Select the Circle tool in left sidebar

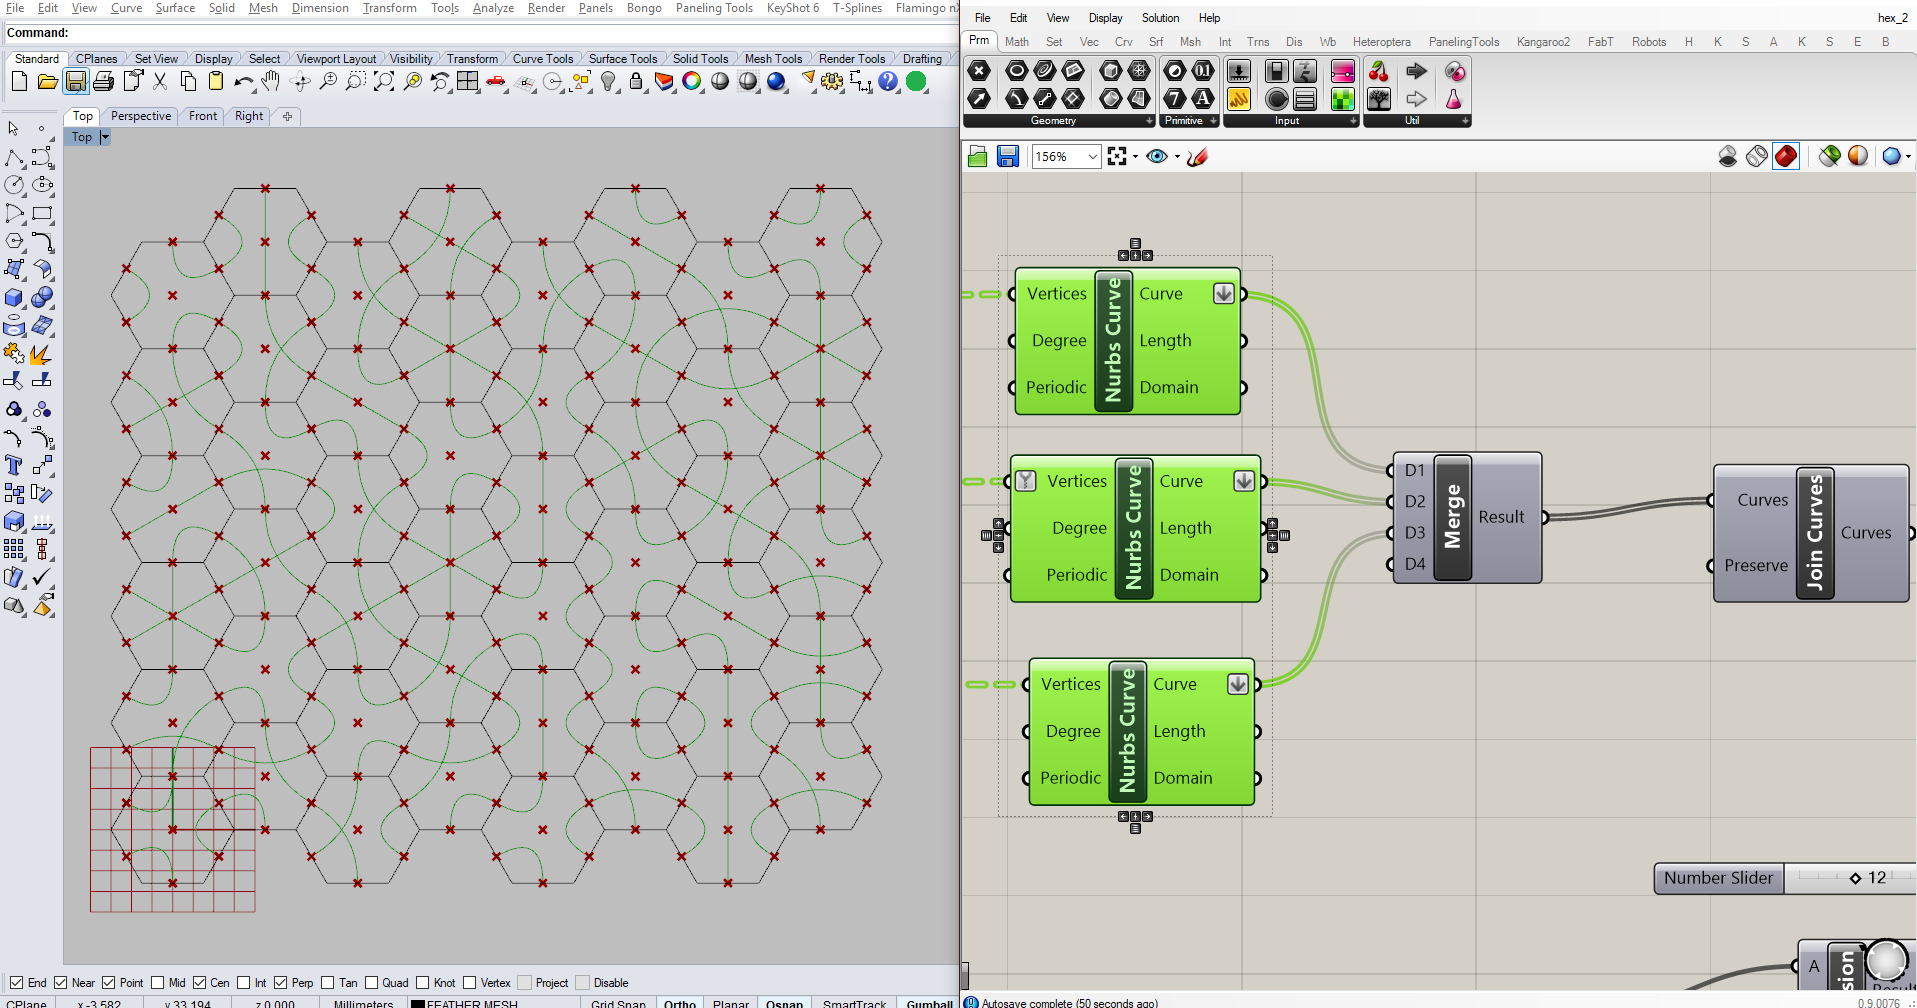coord(14,185)
